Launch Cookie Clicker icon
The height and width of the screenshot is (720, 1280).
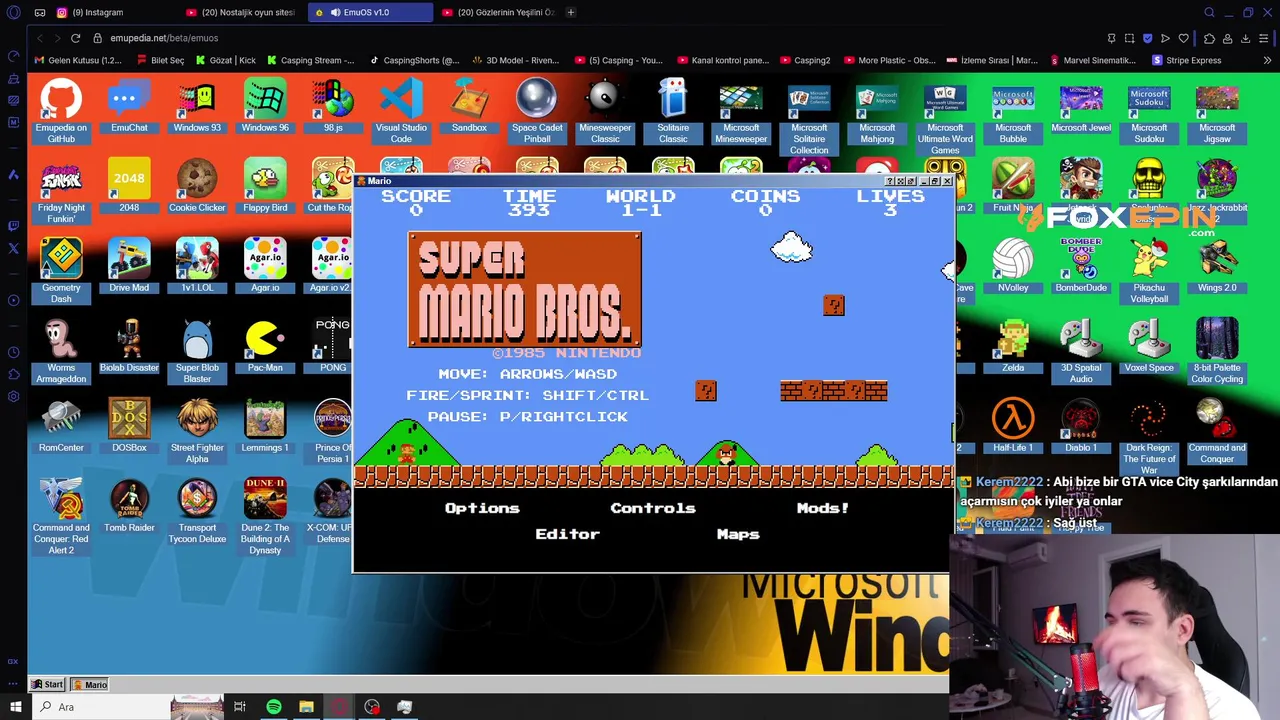197,186
